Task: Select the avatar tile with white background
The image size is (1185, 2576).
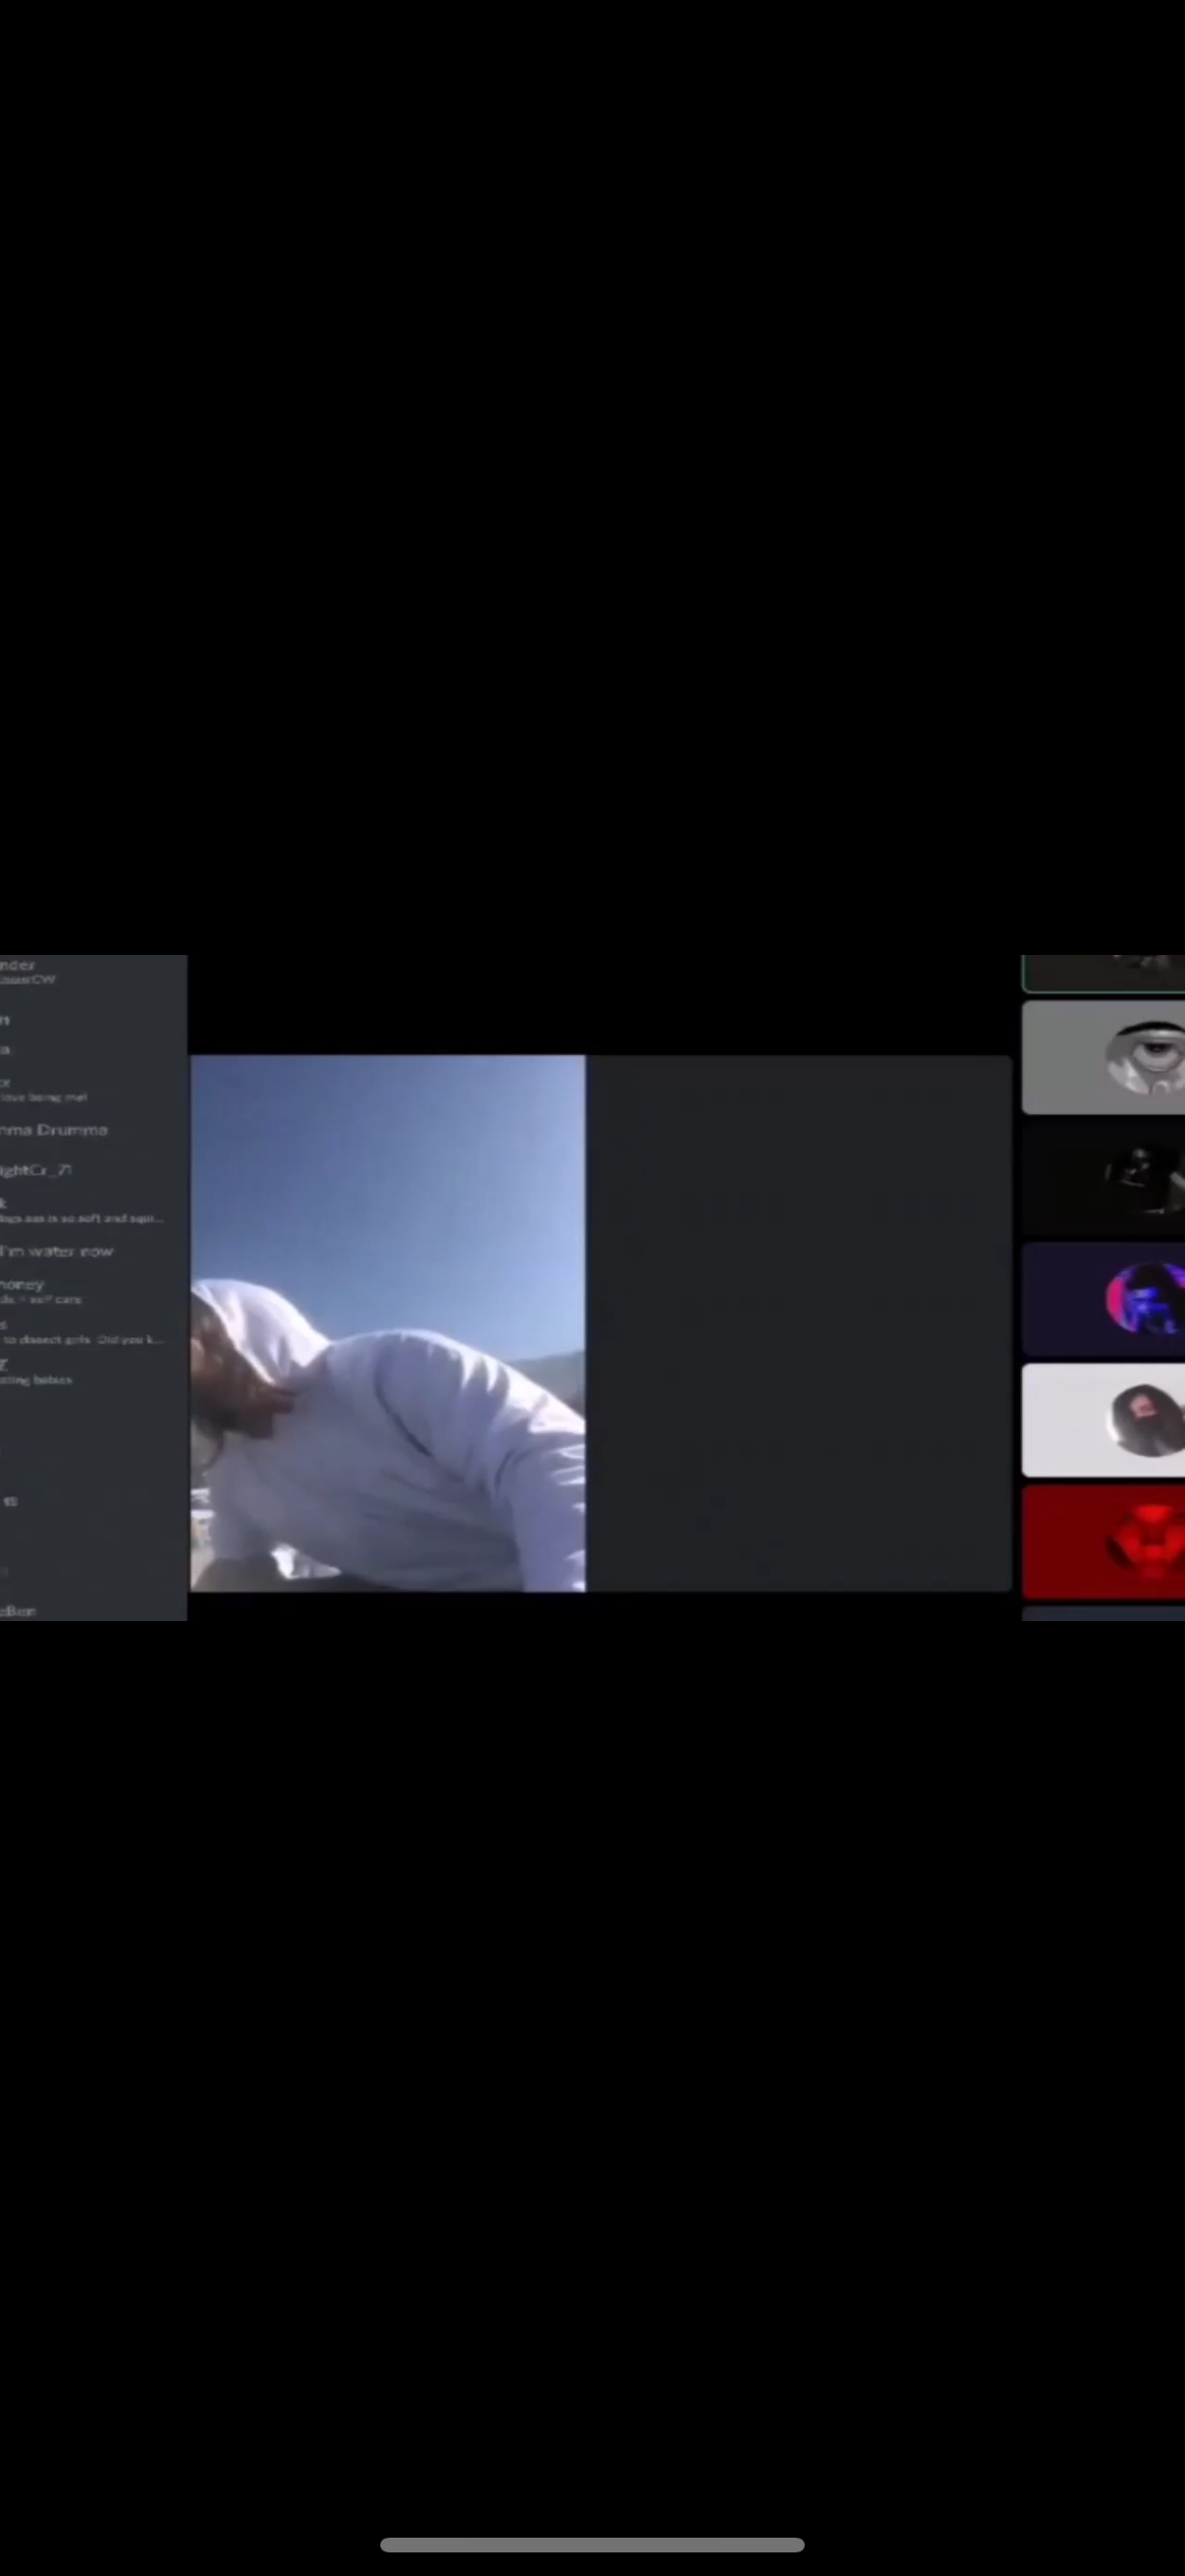Action: (x=1103, y=1419)
